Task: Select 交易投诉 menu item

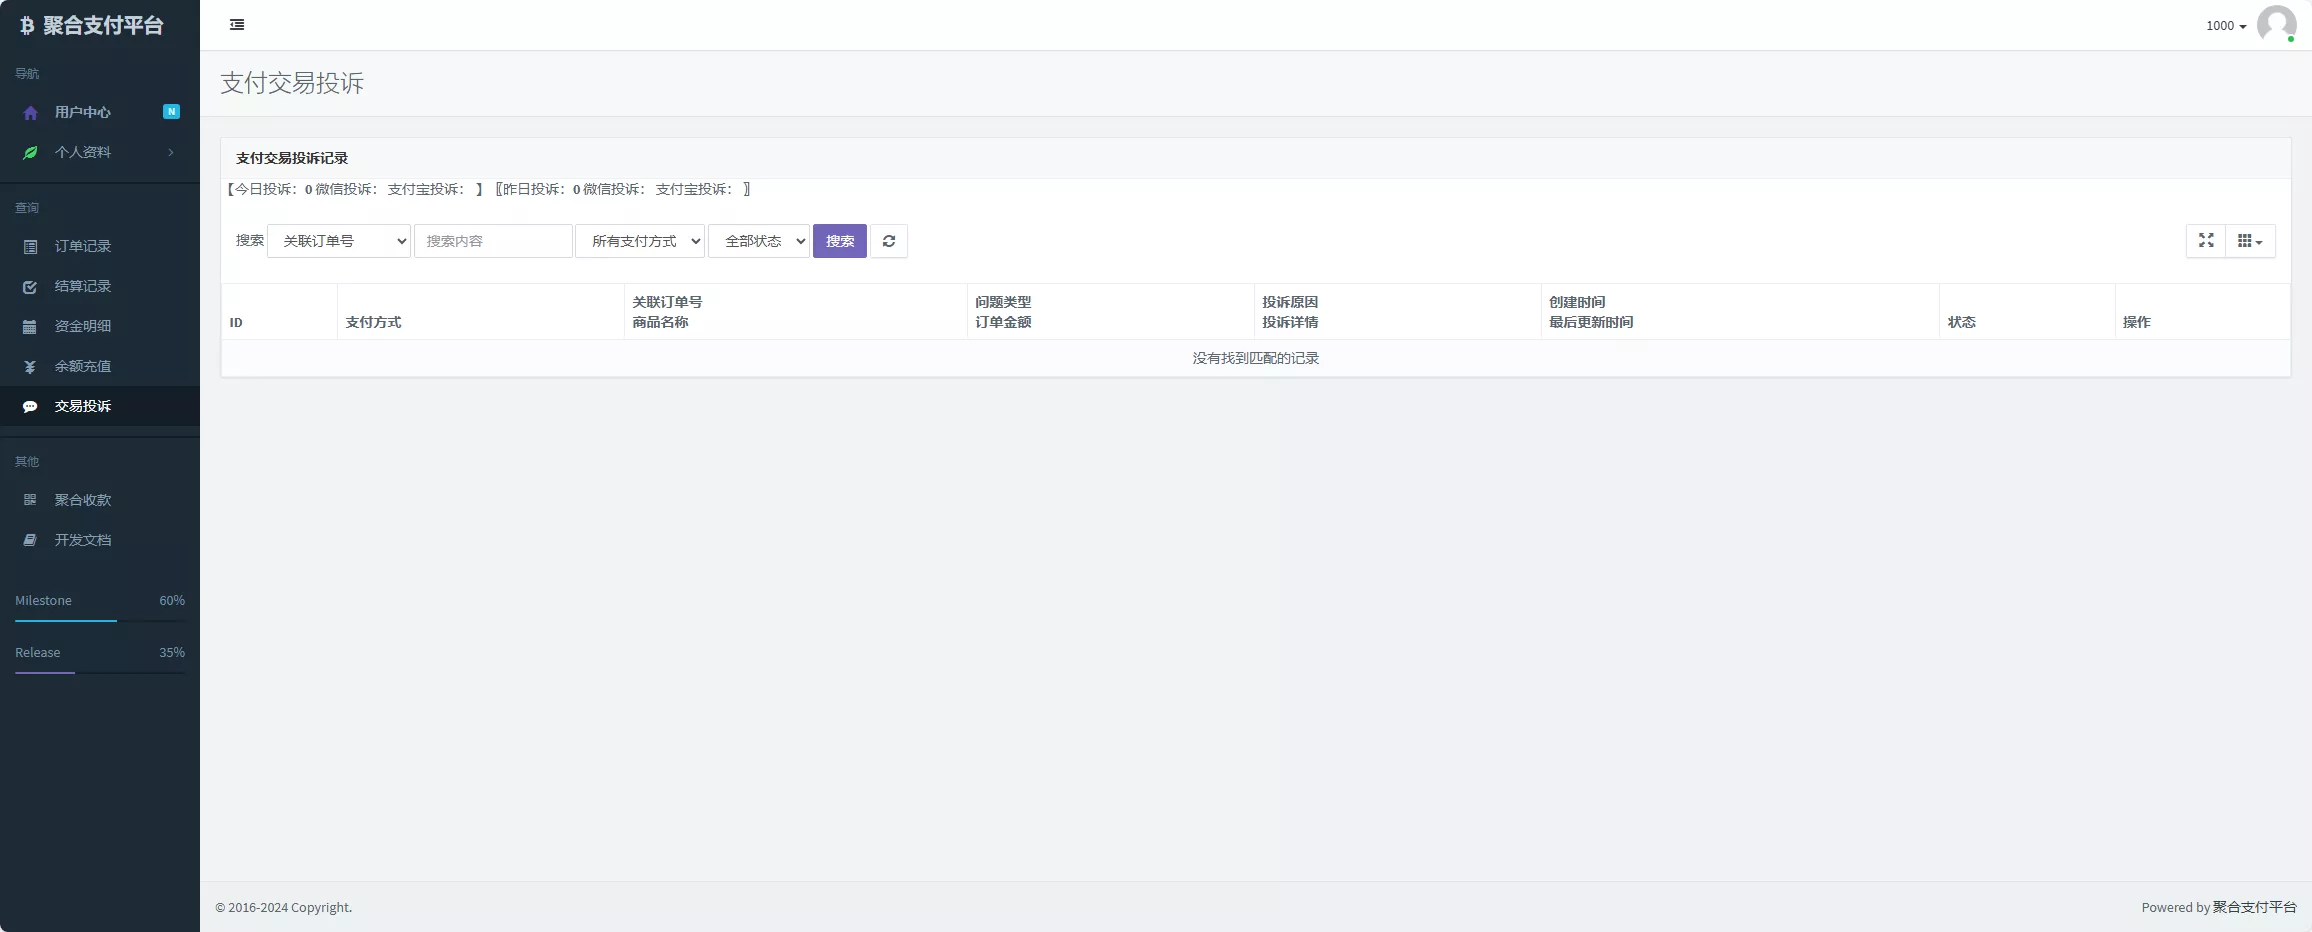Action: click(100, 406)
